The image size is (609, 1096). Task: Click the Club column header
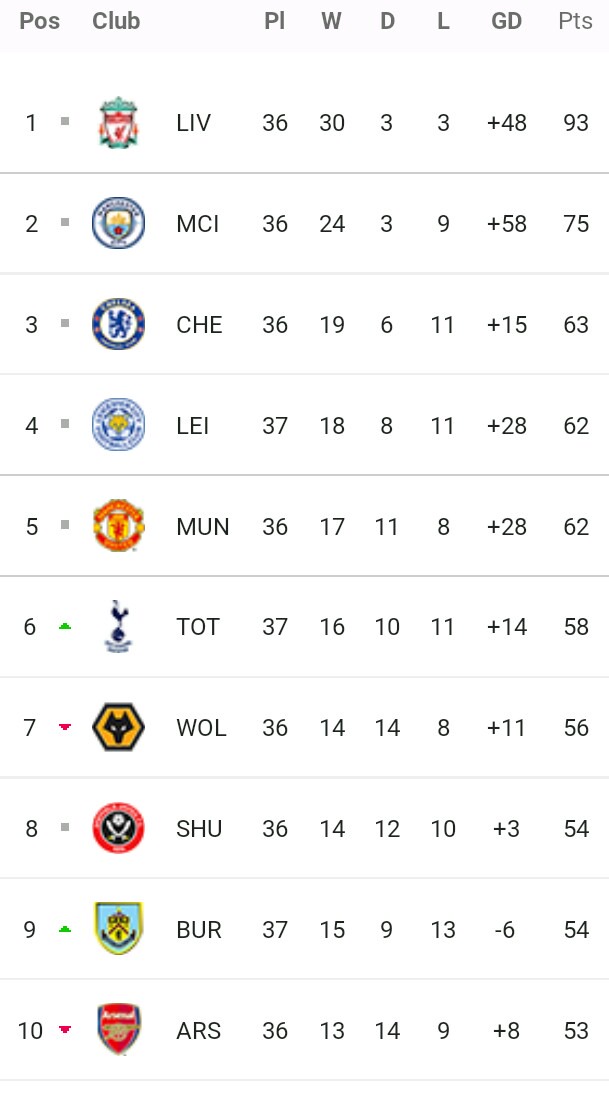point(116,21)
